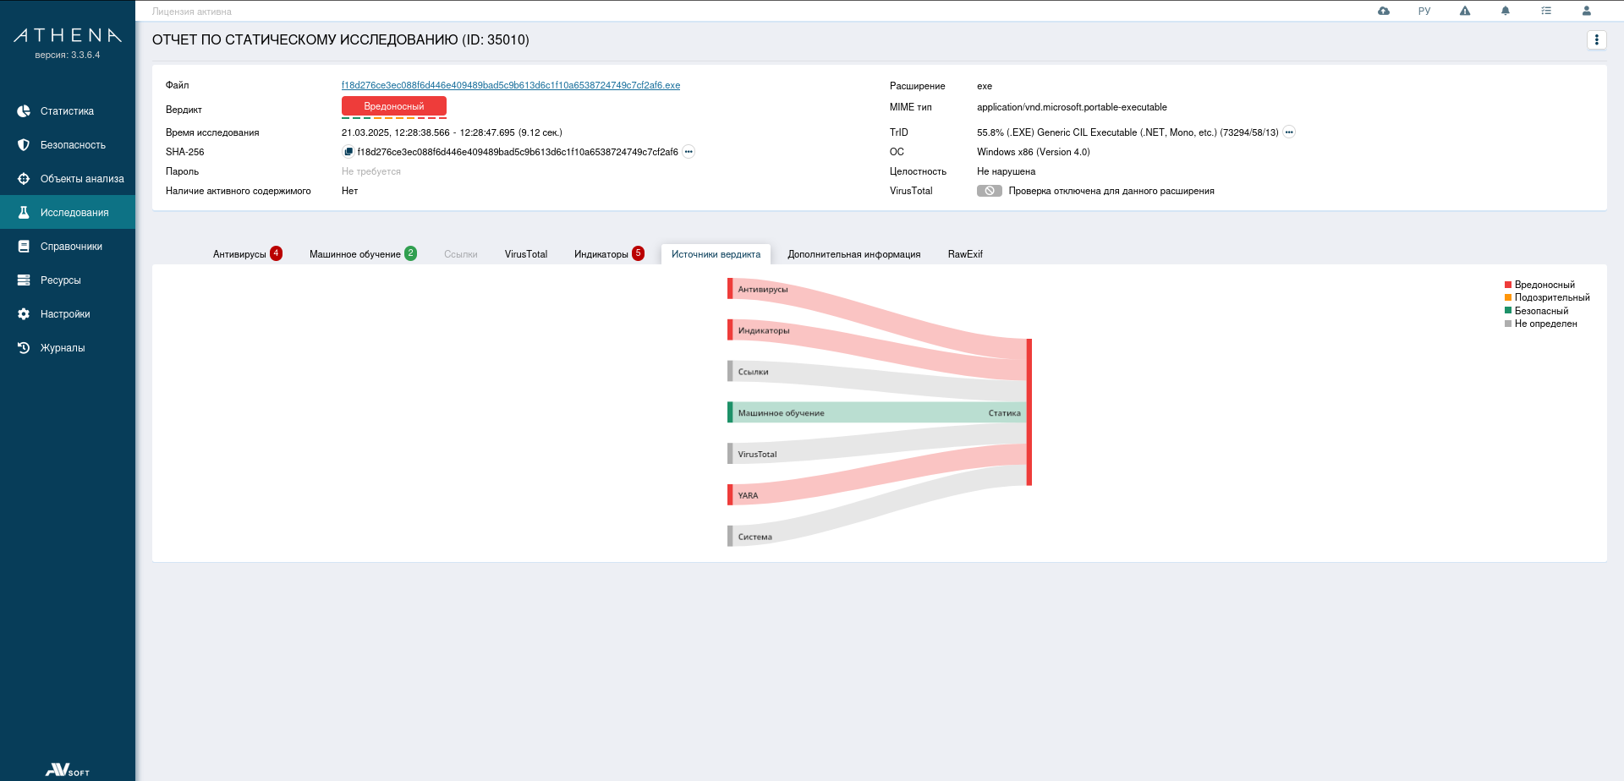Click the Подозрительный orange legend swatch
The width and height of the screenshot is (1624, 781).
(x=1508, y=298)
